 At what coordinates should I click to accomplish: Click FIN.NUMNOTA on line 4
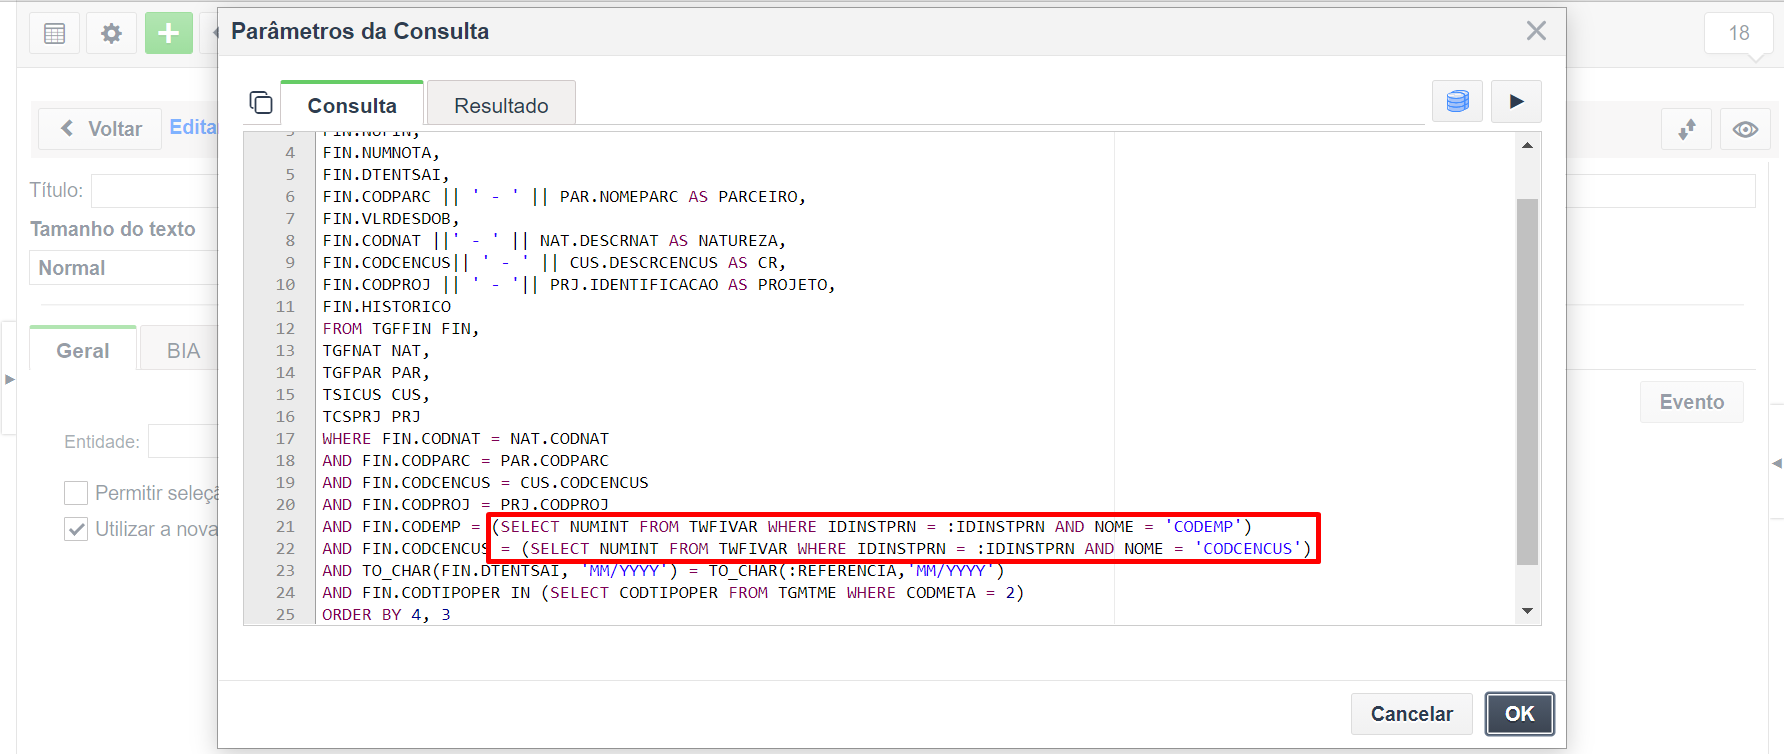[381, 153]
